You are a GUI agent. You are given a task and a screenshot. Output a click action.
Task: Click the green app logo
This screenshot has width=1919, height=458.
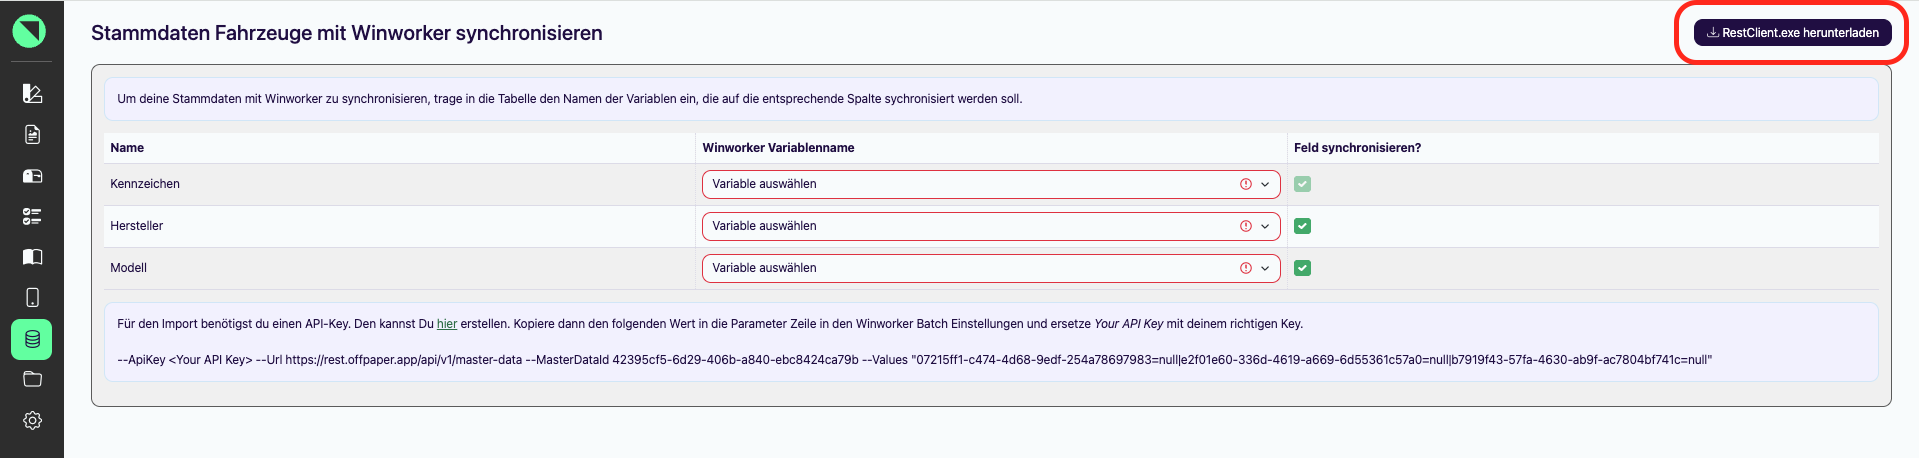click(29, 31)
